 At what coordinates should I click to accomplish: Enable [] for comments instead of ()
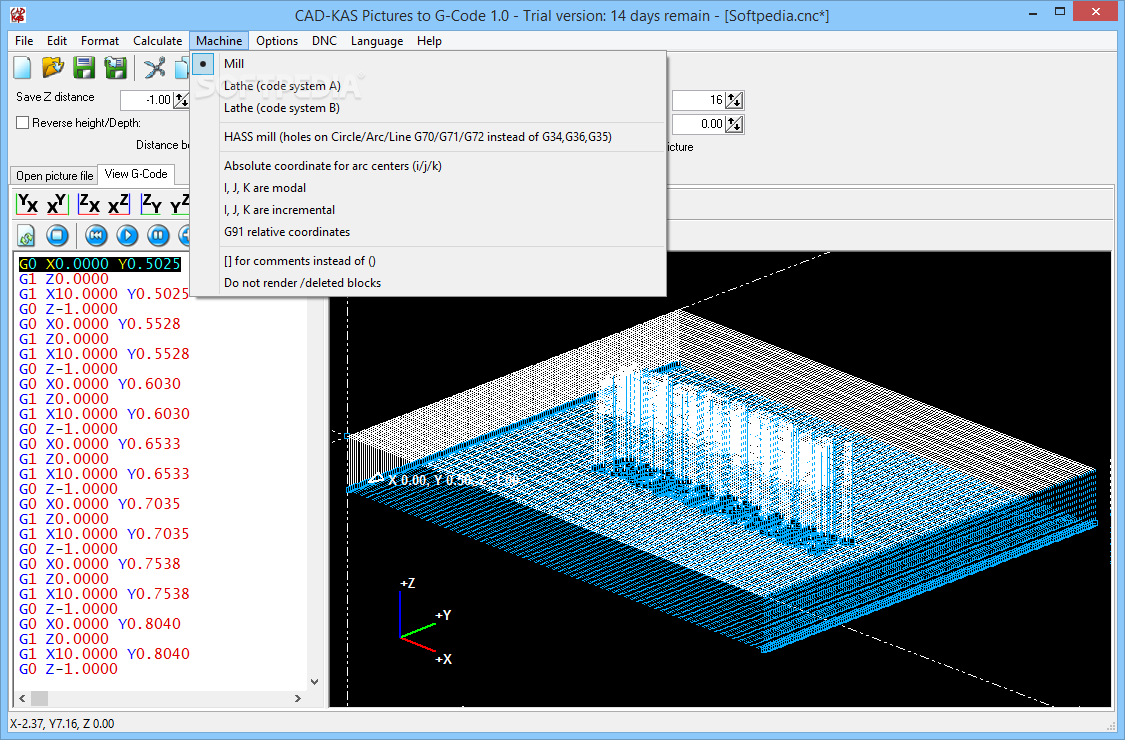(x=428, y=261)
